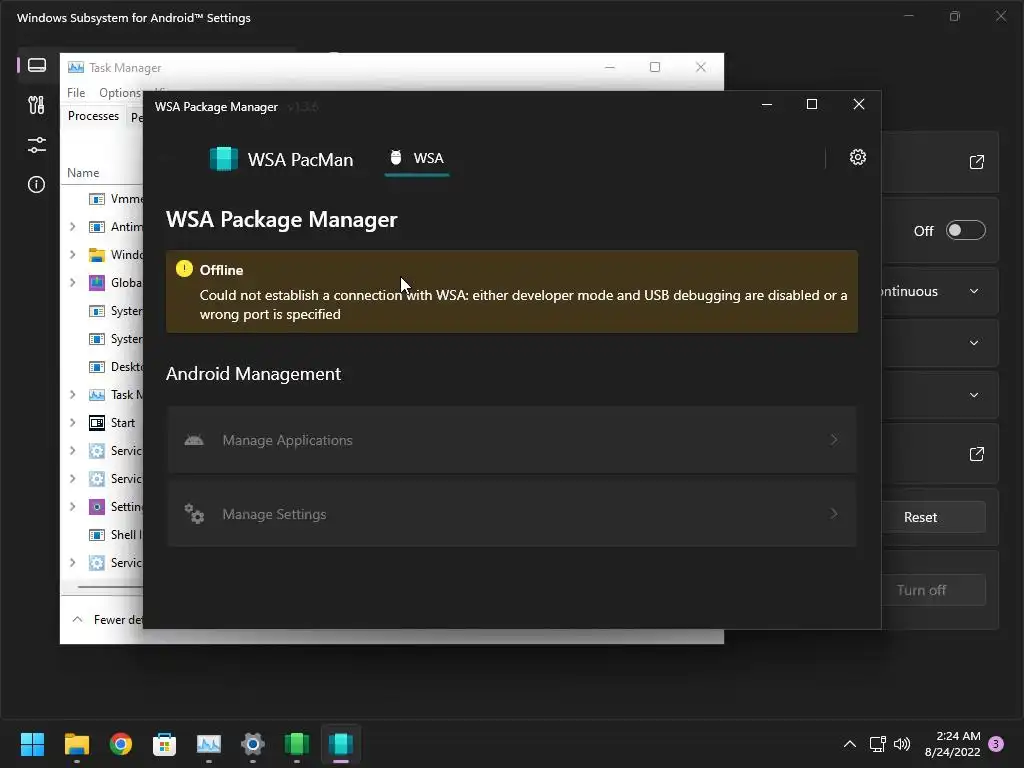
Task: Open network status in the system tray
Action: (x=878, y=744)
